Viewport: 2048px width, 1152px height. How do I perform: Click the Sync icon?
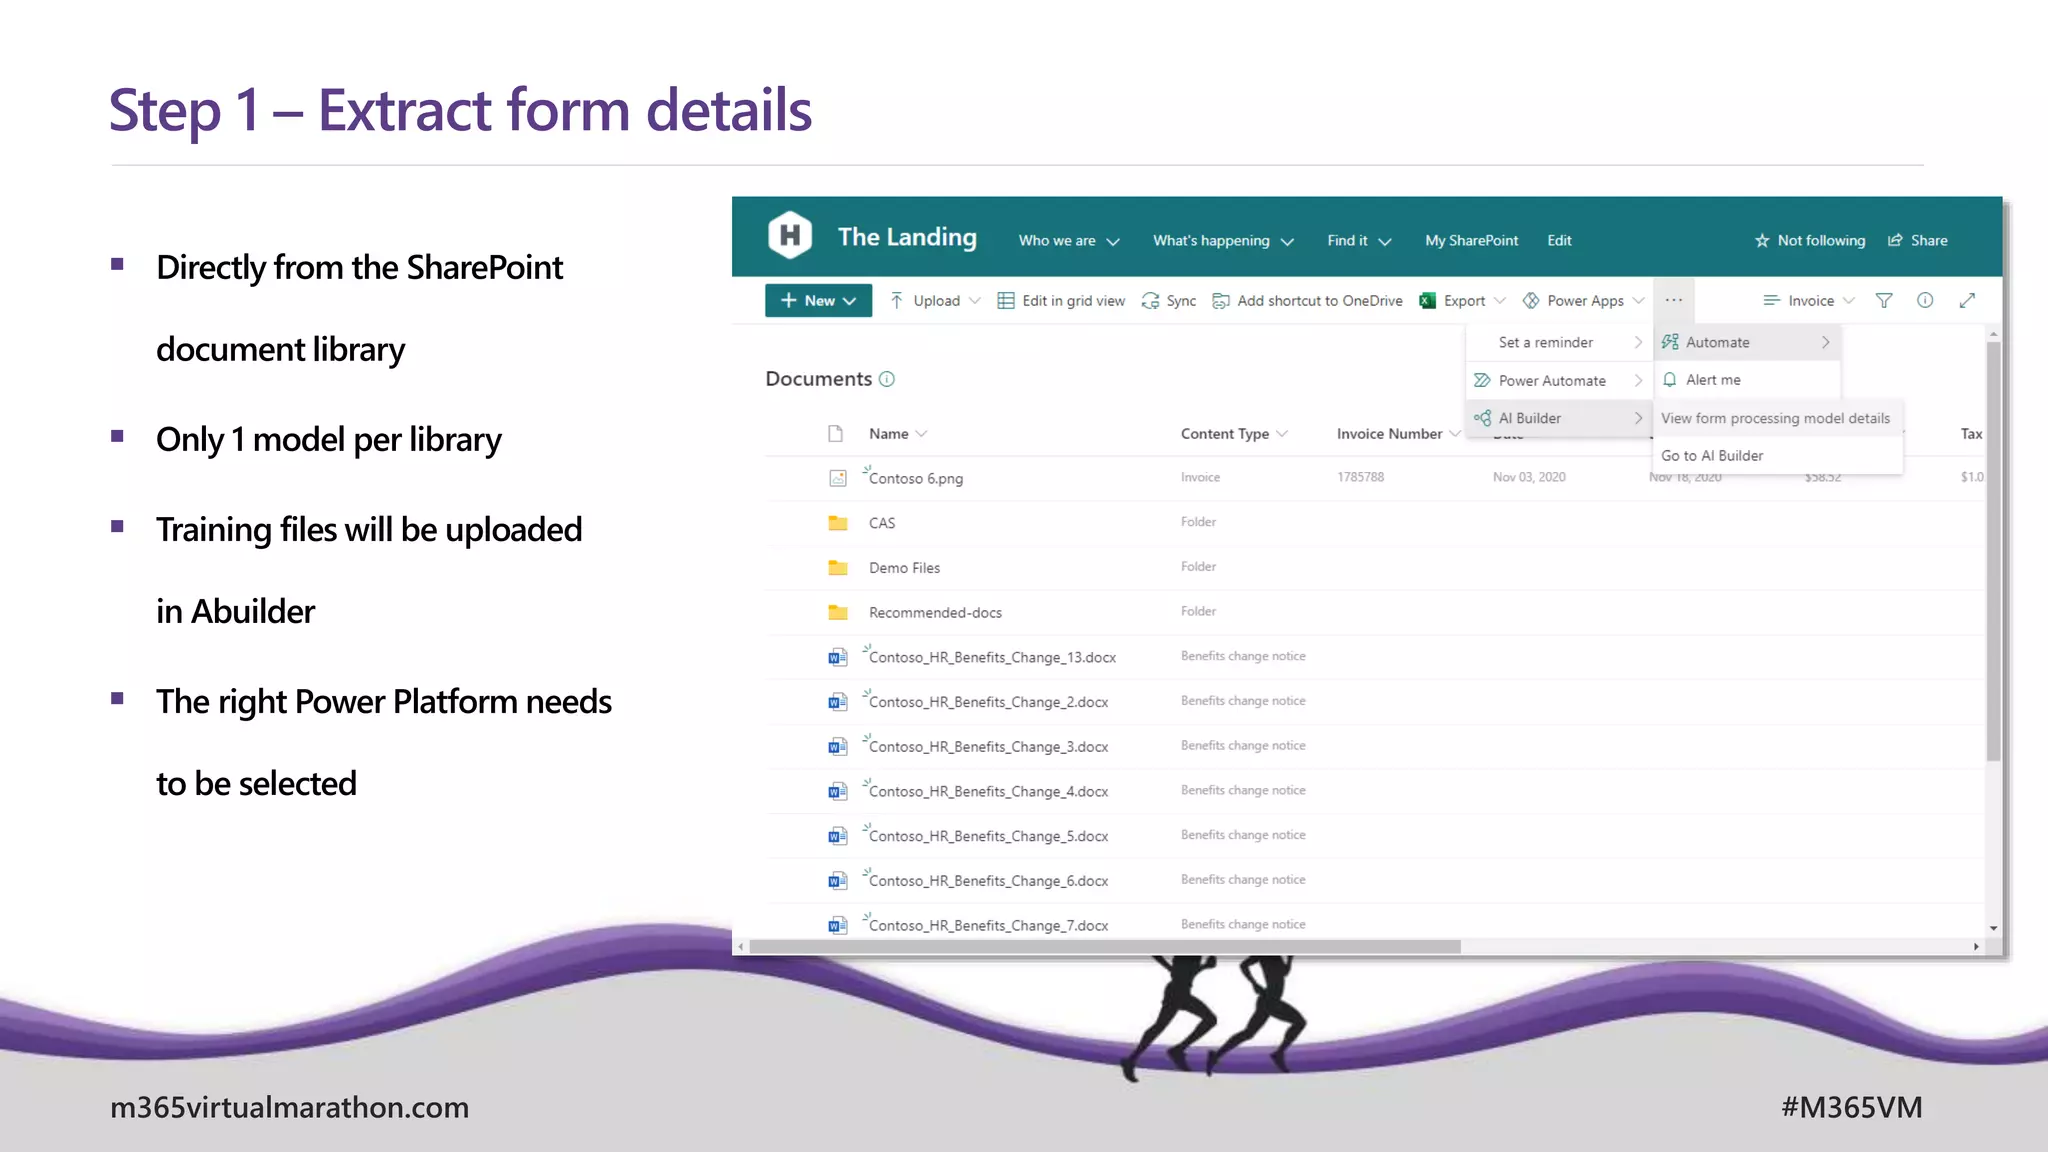(1150, 300)
